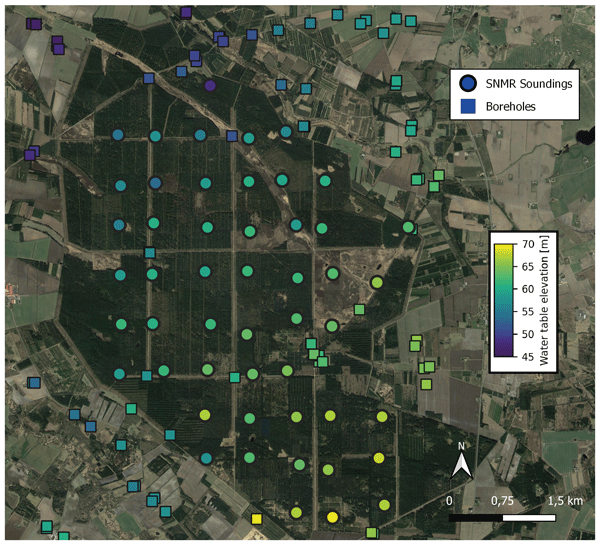
Task: Click the purple SNMR sounding circle near top
Action: click(210, 86)
